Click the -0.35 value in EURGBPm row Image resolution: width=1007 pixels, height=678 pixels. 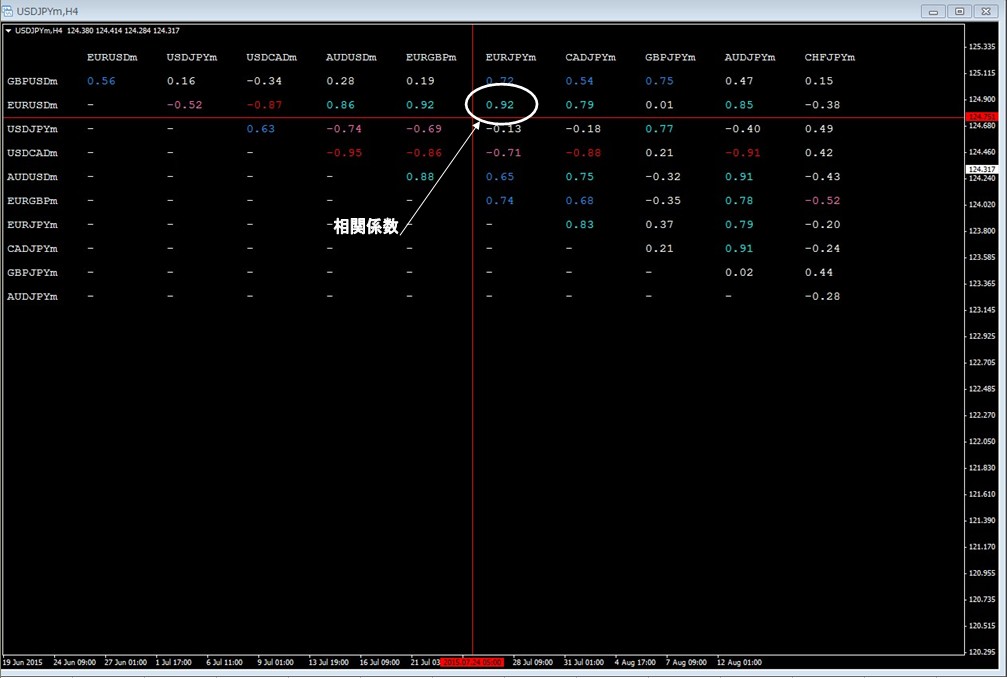click(x=663, y=200)
